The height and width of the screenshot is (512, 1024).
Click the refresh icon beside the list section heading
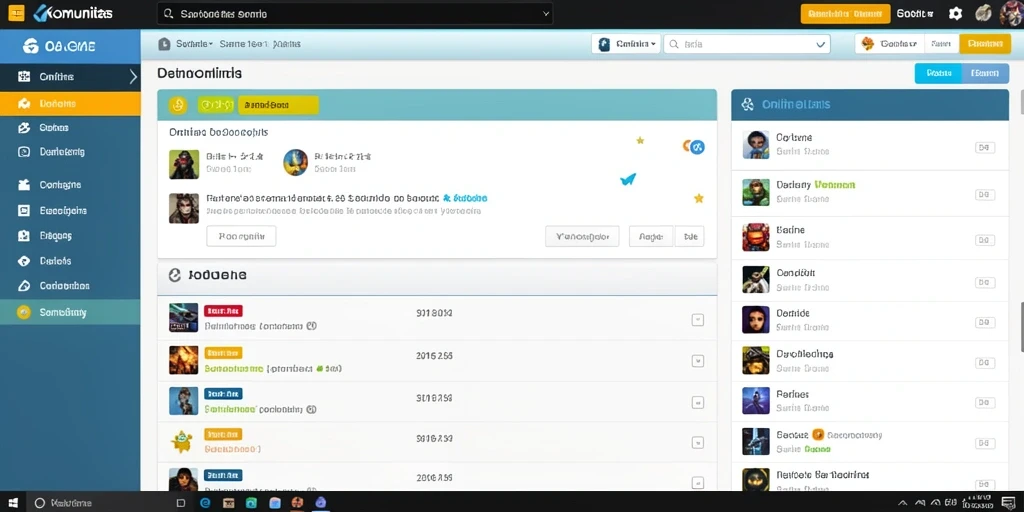coord(174,275)
